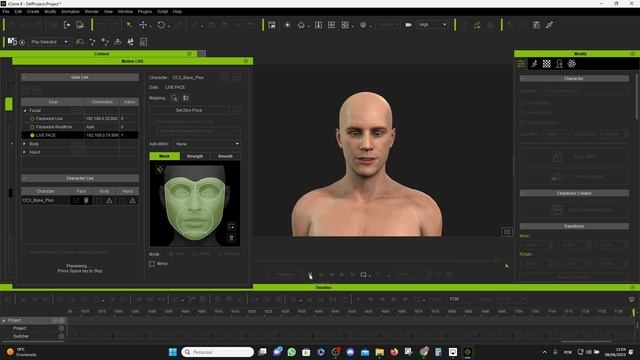Click the diamond icon atop face mask preview
Screen dimensions: 640x360
[160, 169]
